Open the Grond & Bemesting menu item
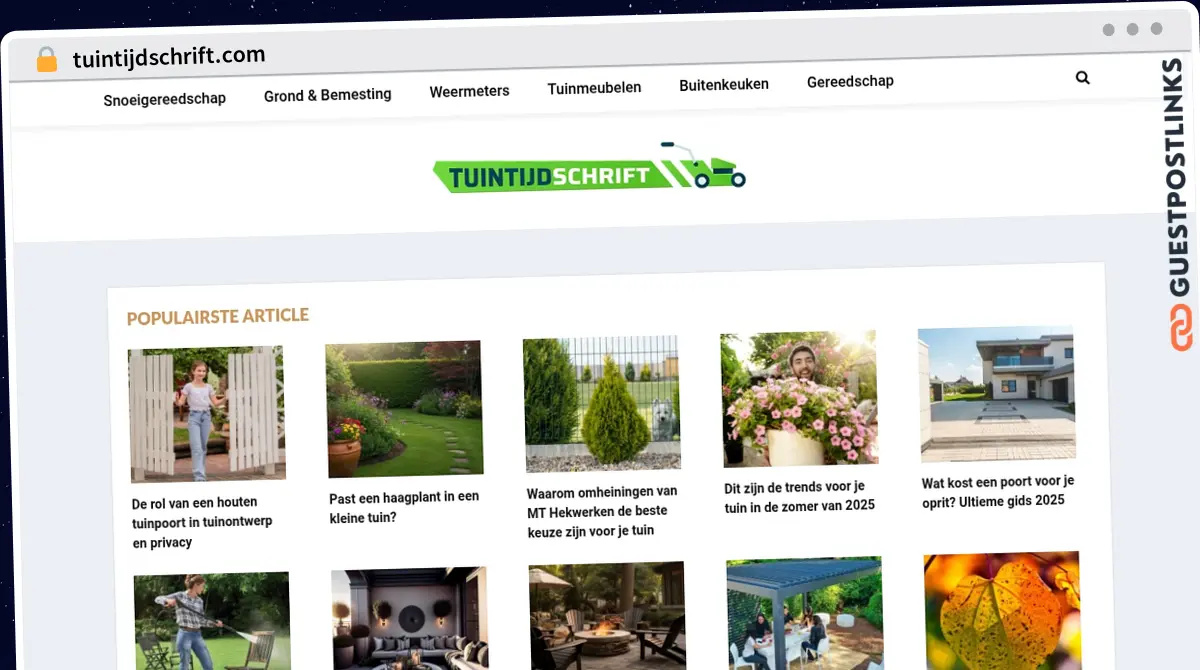This screenshot has height=670, width=1200. [328, 95]
